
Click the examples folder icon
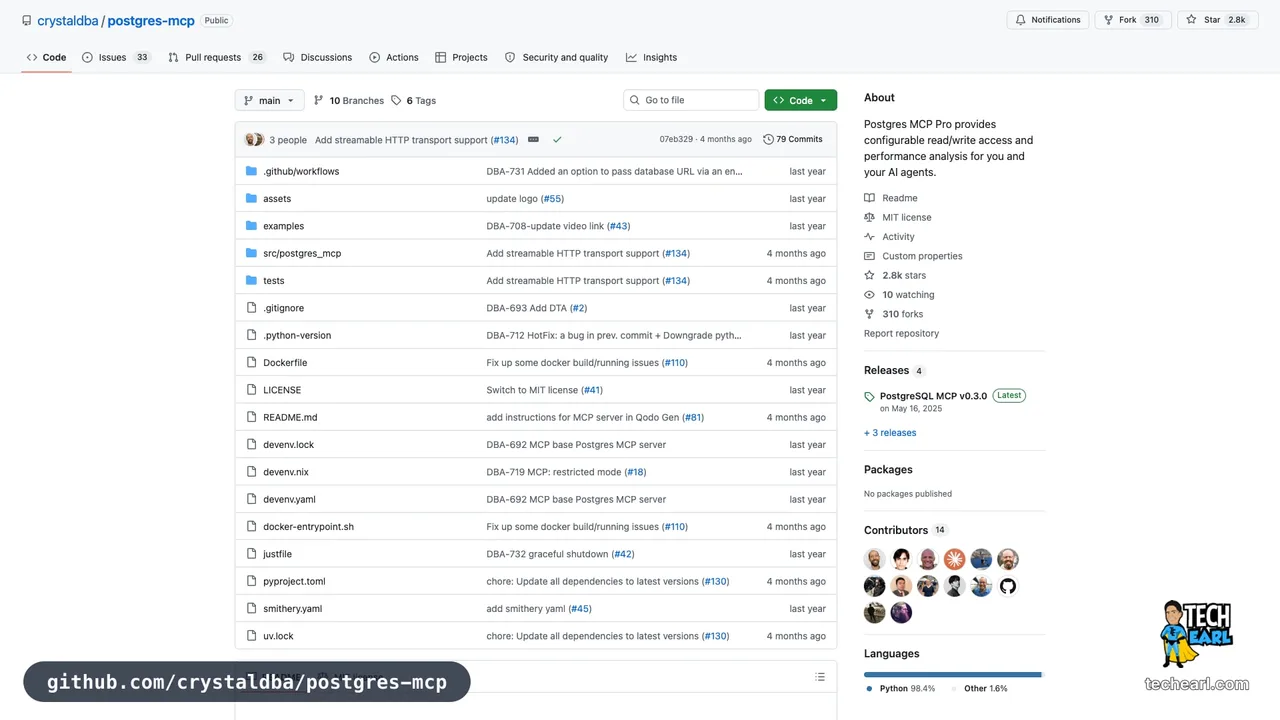tap(251, 226)
